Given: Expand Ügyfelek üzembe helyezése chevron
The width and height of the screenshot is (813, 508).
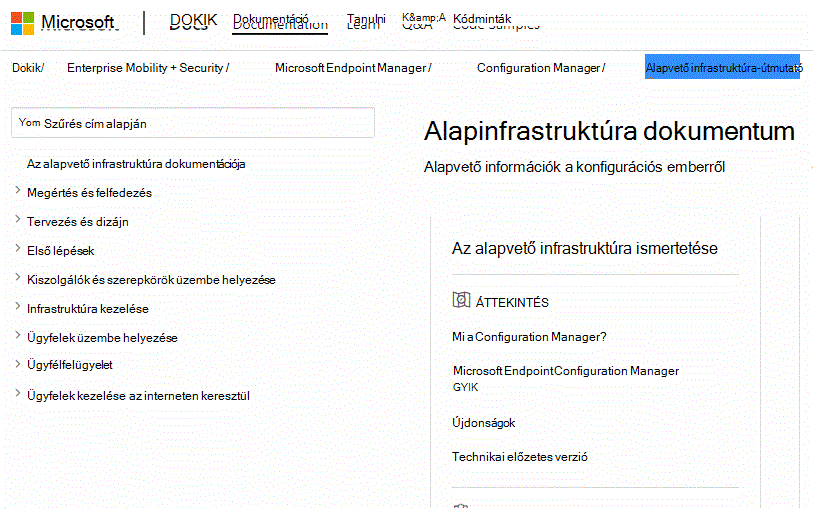Looking at the screenshot, I should pos(18,335).
